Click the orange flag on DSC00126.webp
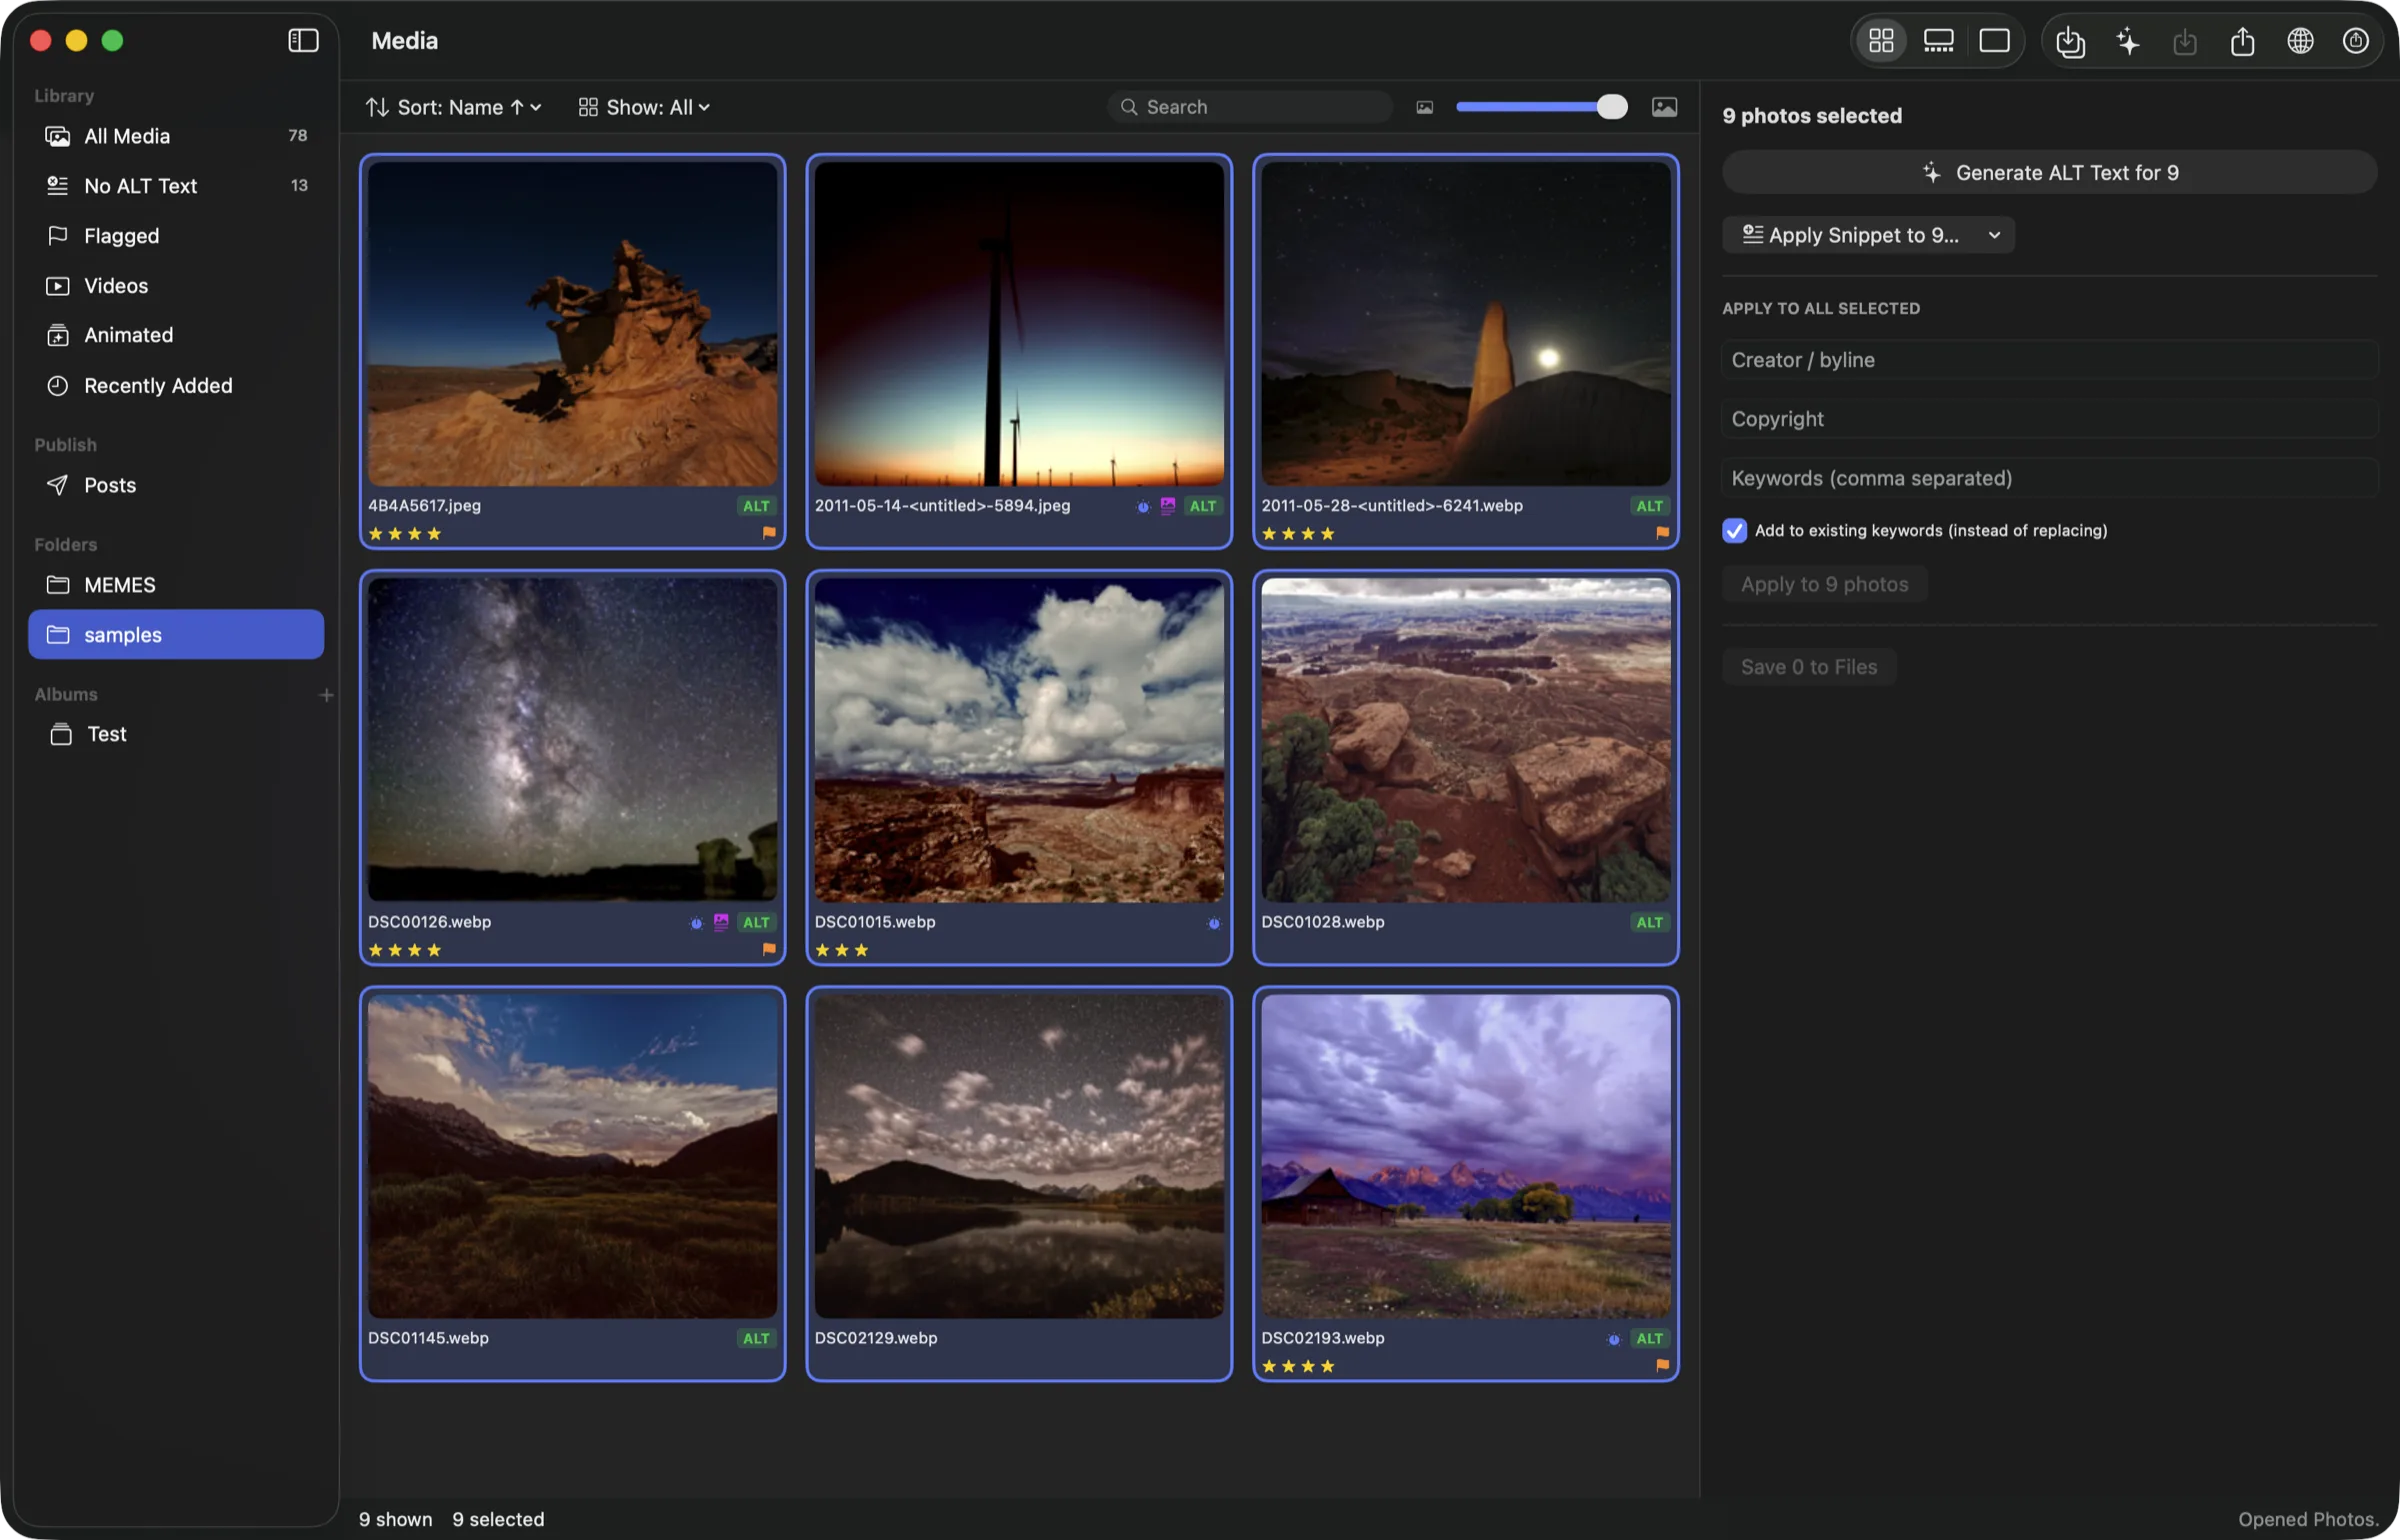 coord(769,949)
